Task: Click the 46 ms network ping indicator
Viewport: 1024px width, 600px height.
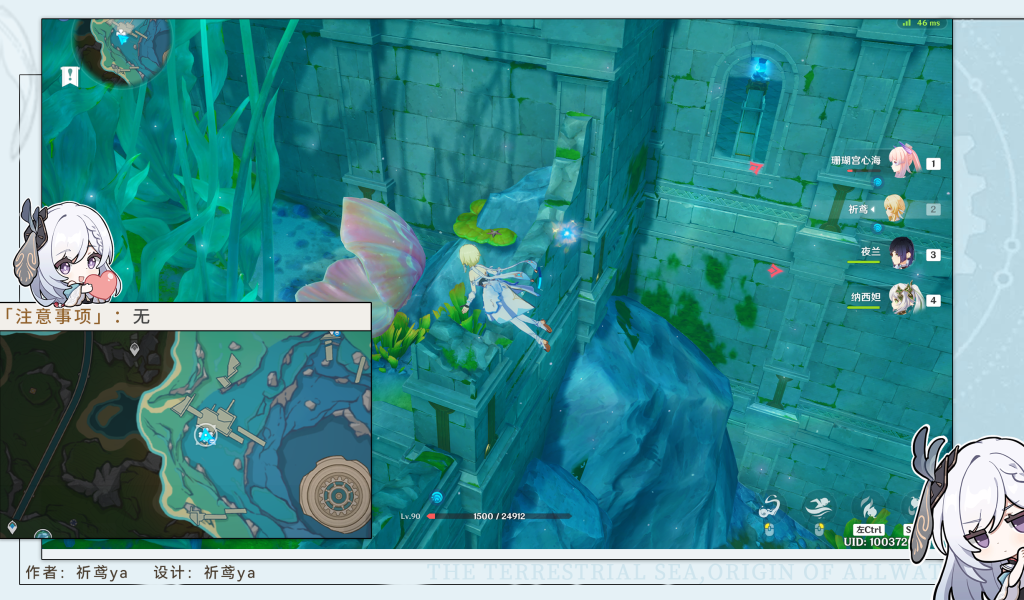Action: tap(921, 23)
